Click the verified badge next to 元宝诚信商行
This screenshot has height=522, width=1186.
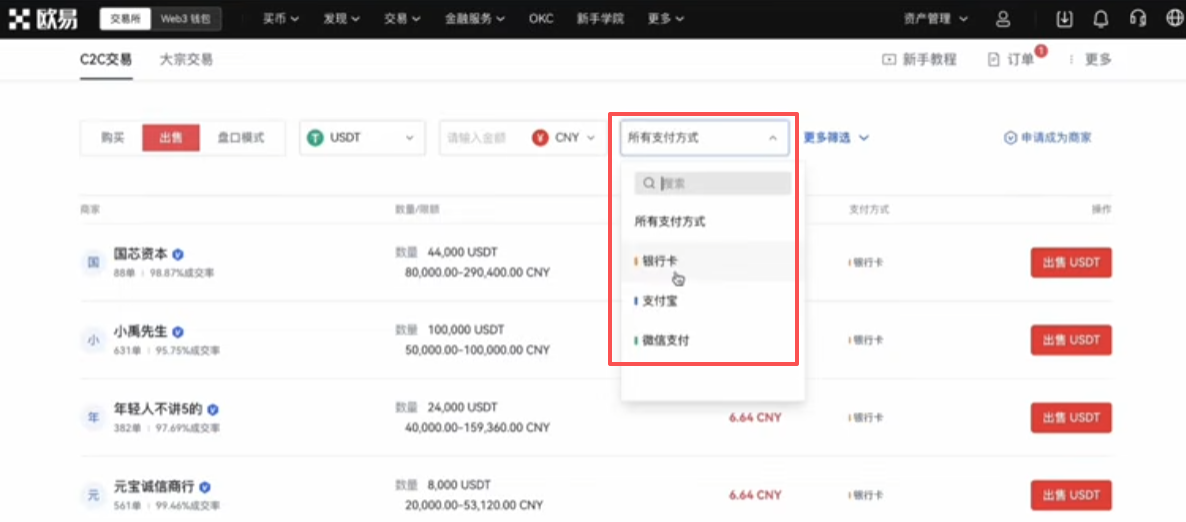(x=204, y=486)
